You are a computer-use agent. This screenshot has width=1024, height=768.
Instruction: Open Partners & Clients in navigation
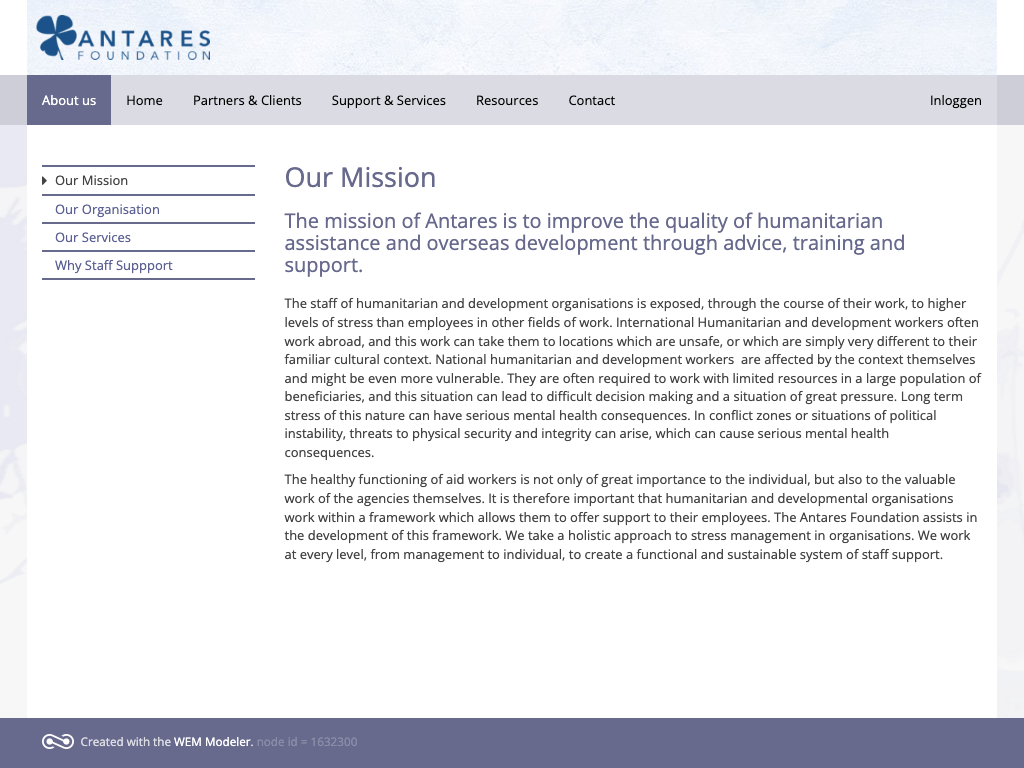tap(247, 100)
